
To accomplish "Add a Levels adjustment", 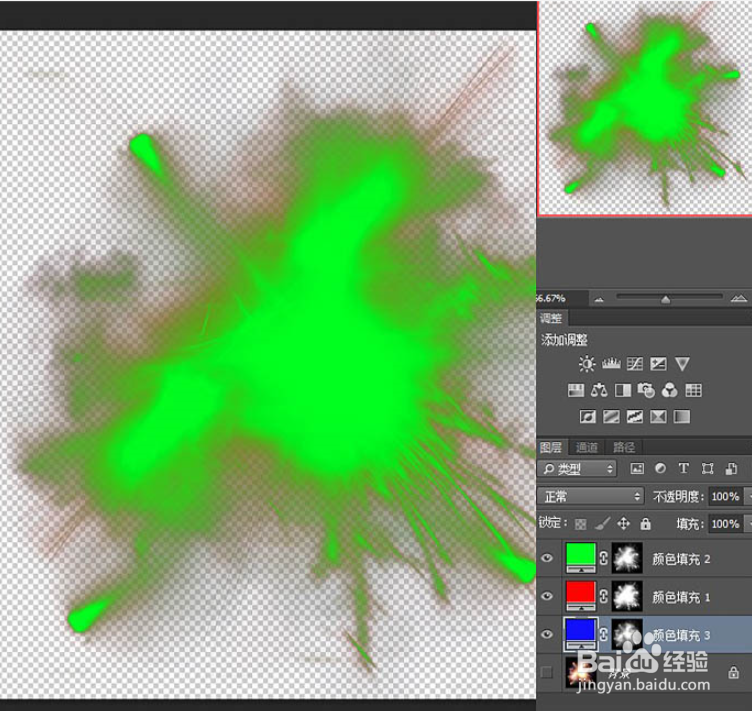I will 611,364.
